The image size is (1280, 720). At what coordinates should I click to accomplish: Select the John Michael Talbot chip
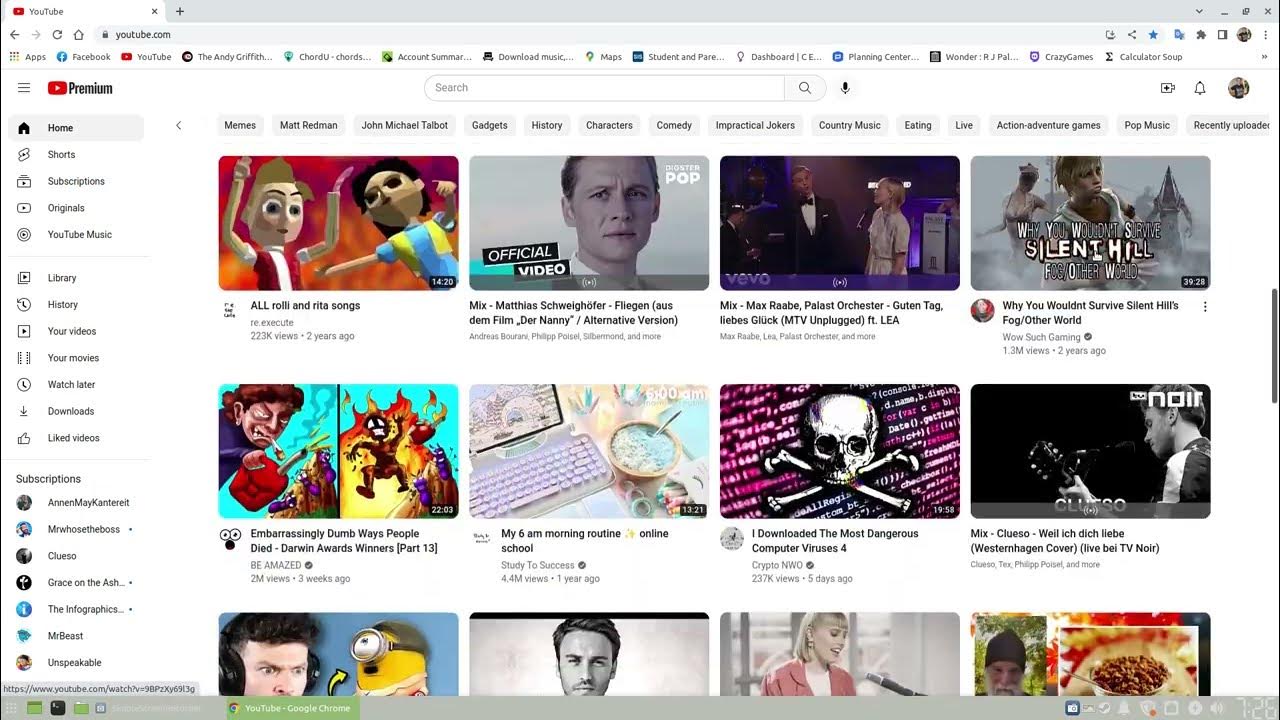click(x=405, y=126)
